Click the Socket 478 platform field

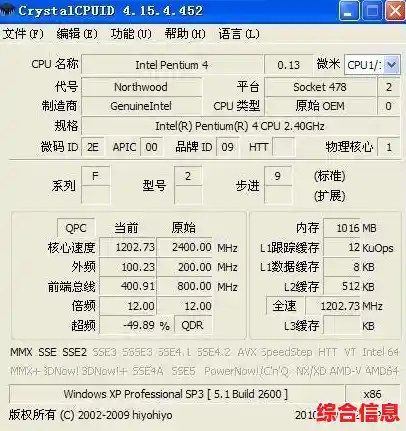pos(320,87)
